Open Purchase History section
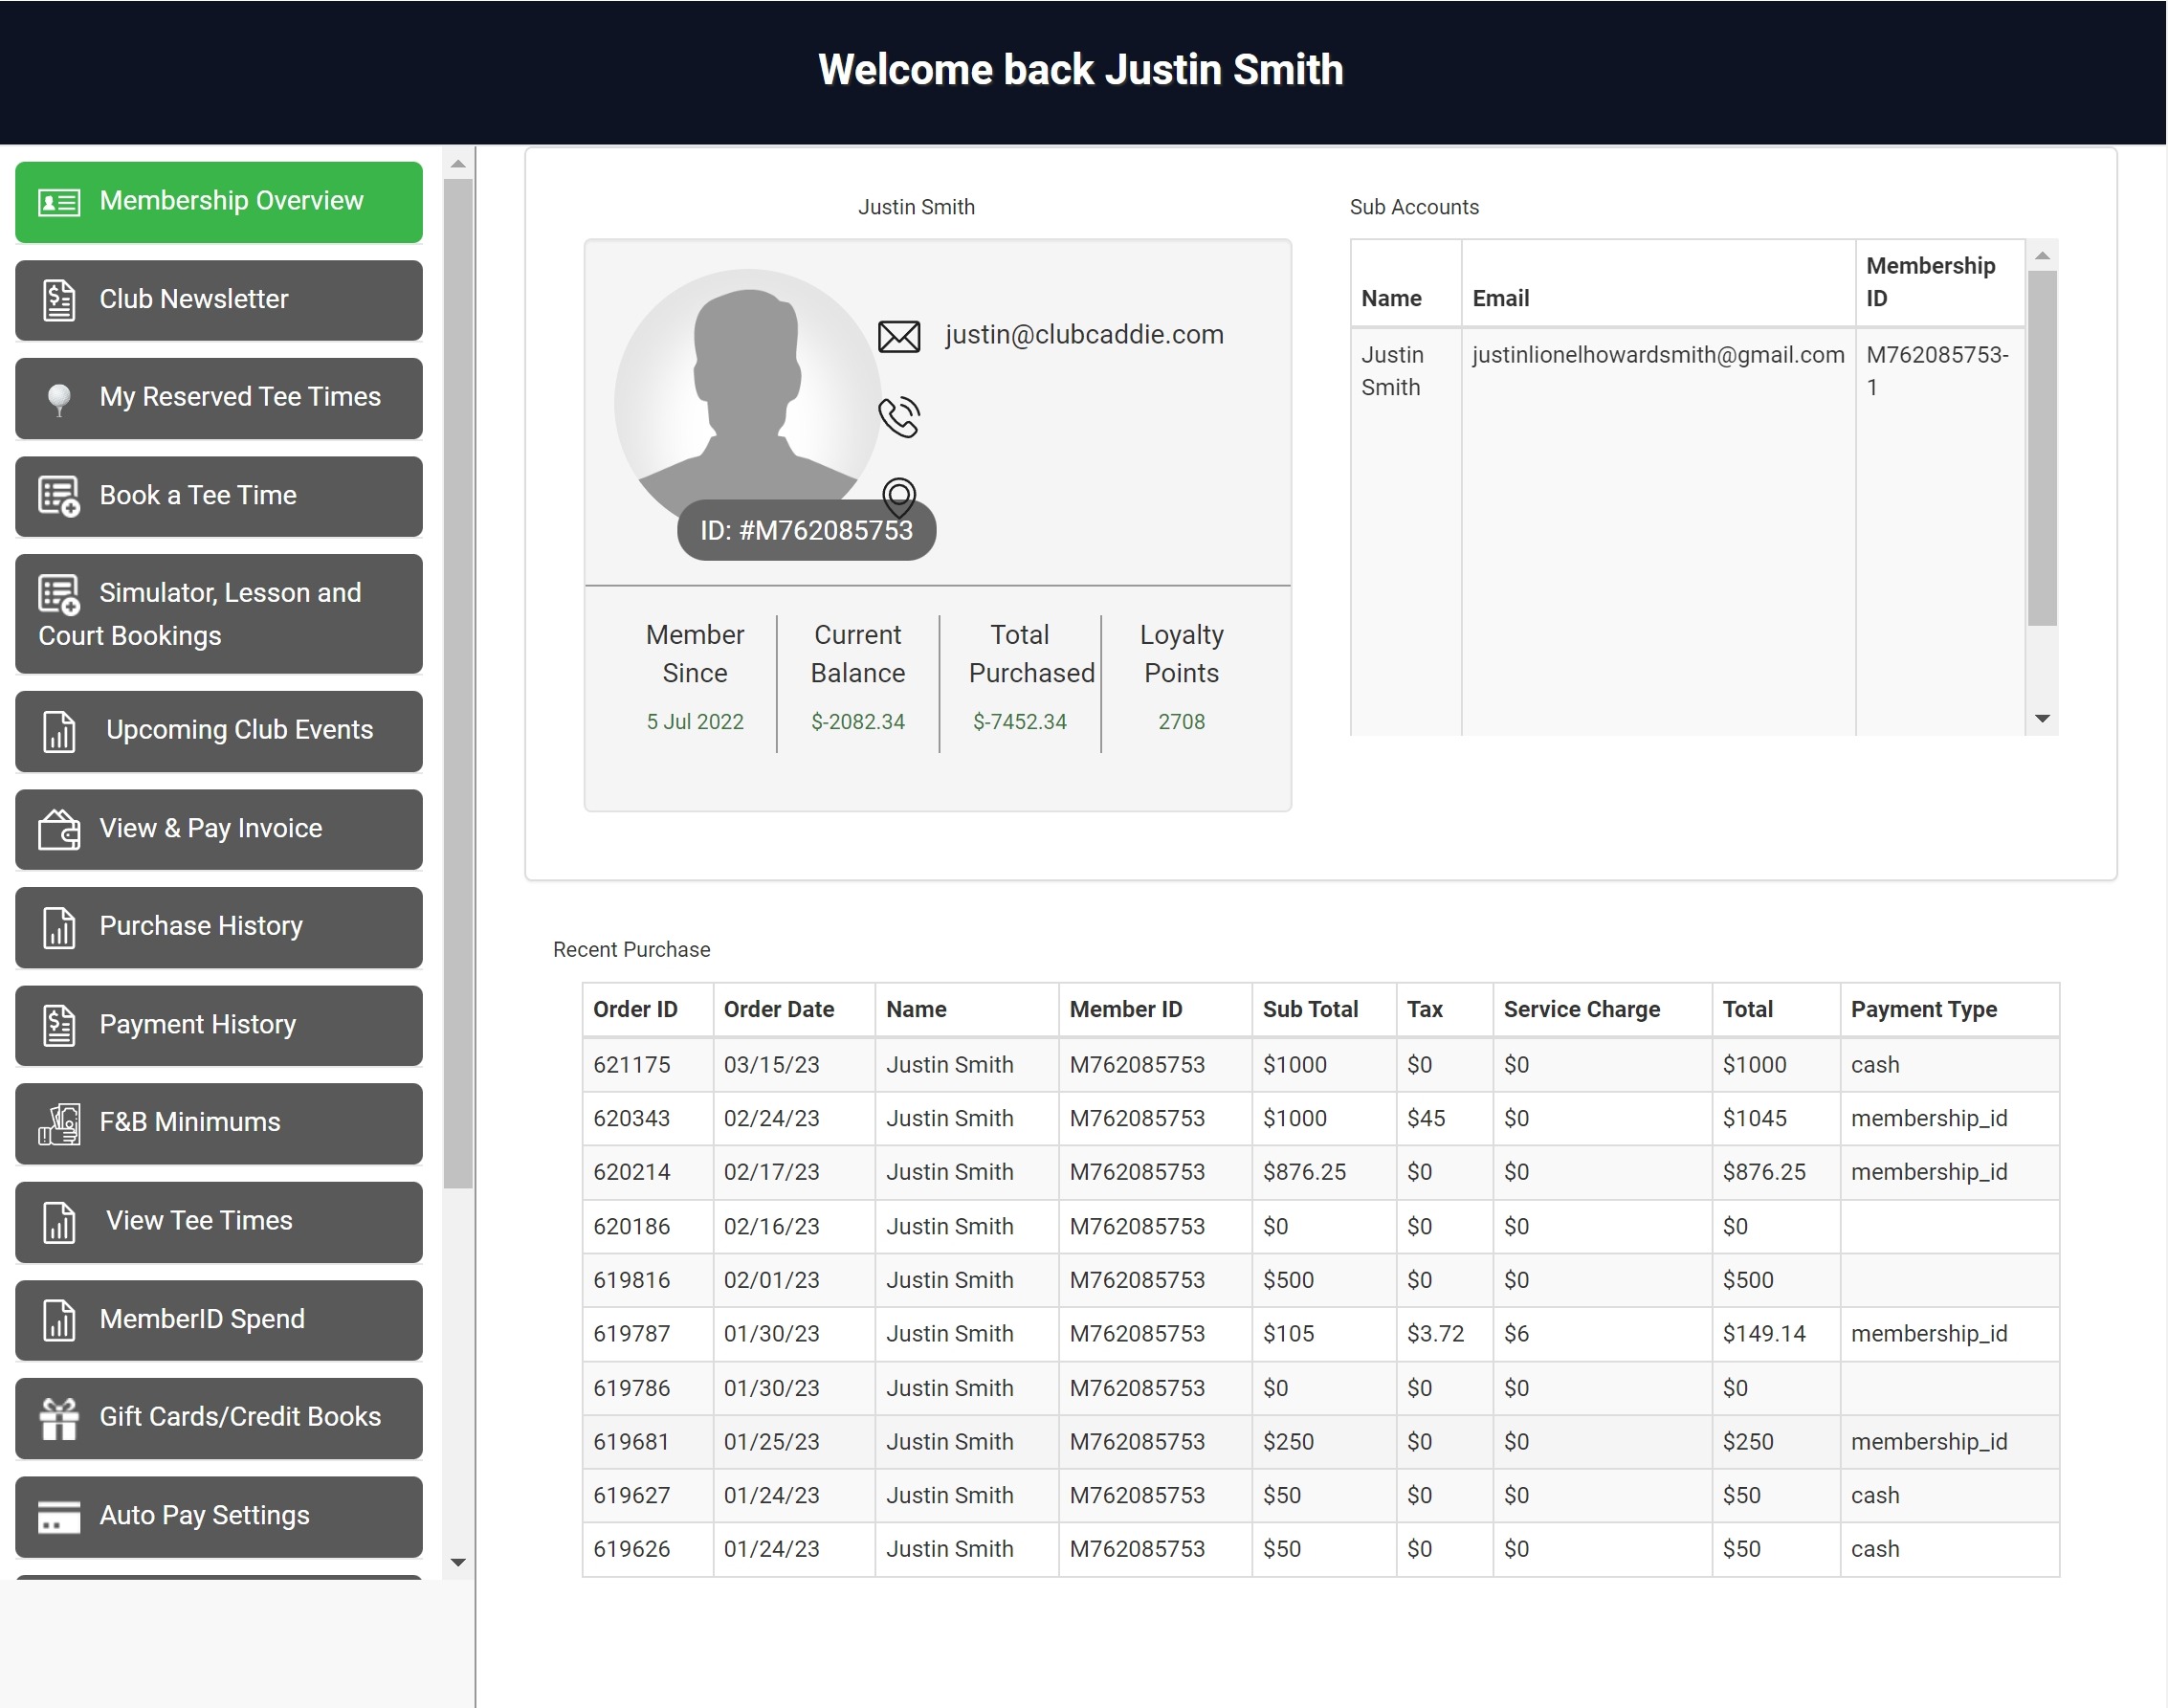The width and height of the screenshot is (2168, 1708). pos(218,927)
